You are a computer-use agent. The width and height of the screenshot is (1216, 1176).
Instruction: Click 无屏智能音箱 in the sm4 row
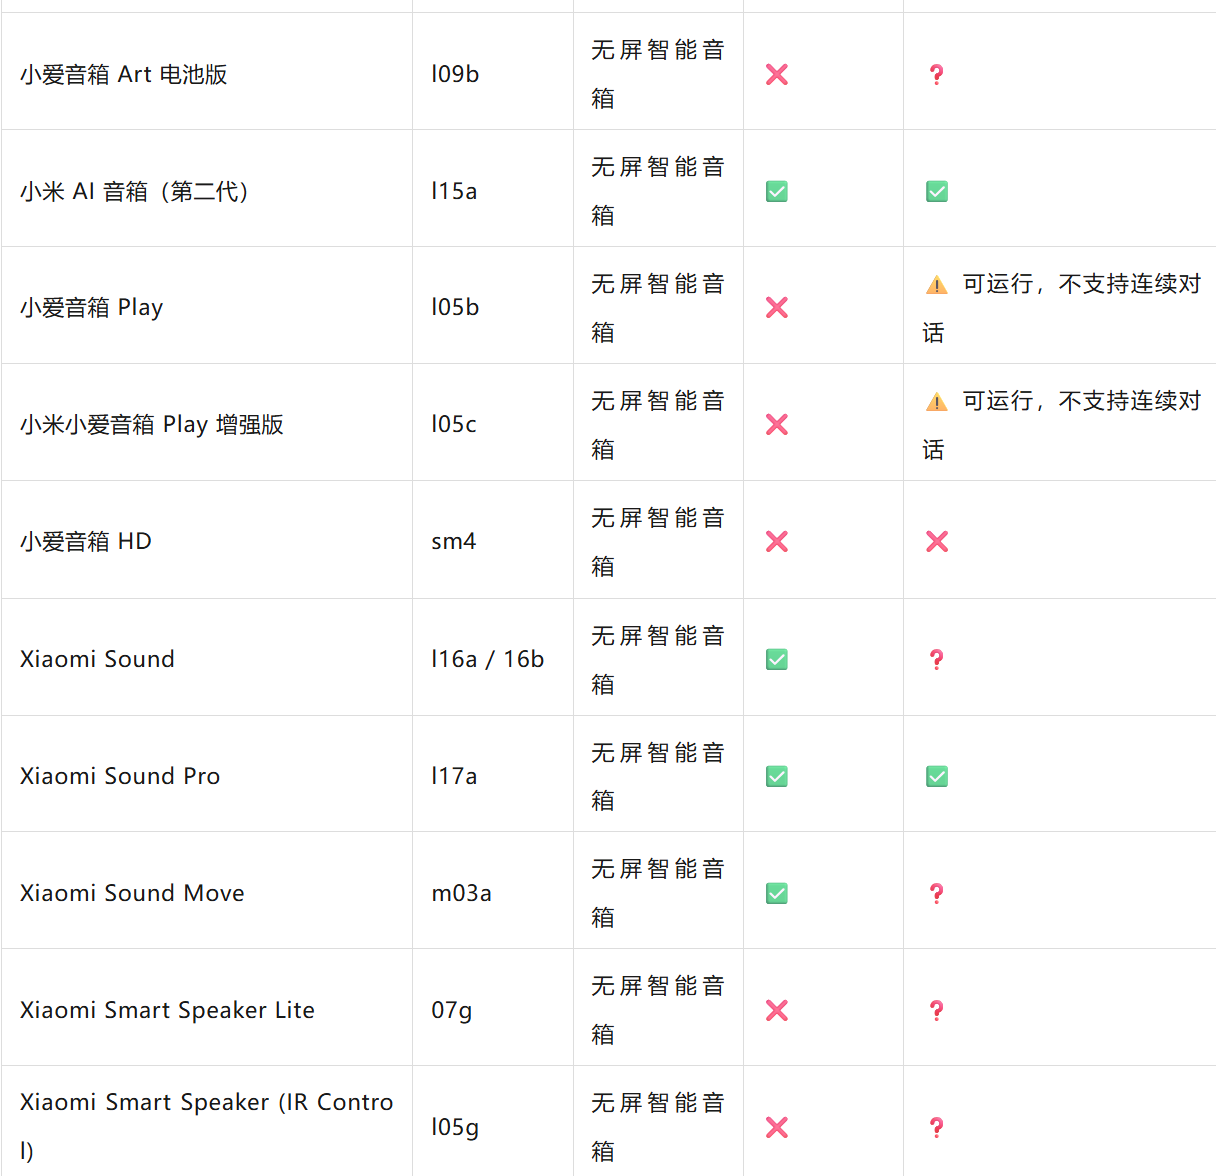click(x=658, y=542)
